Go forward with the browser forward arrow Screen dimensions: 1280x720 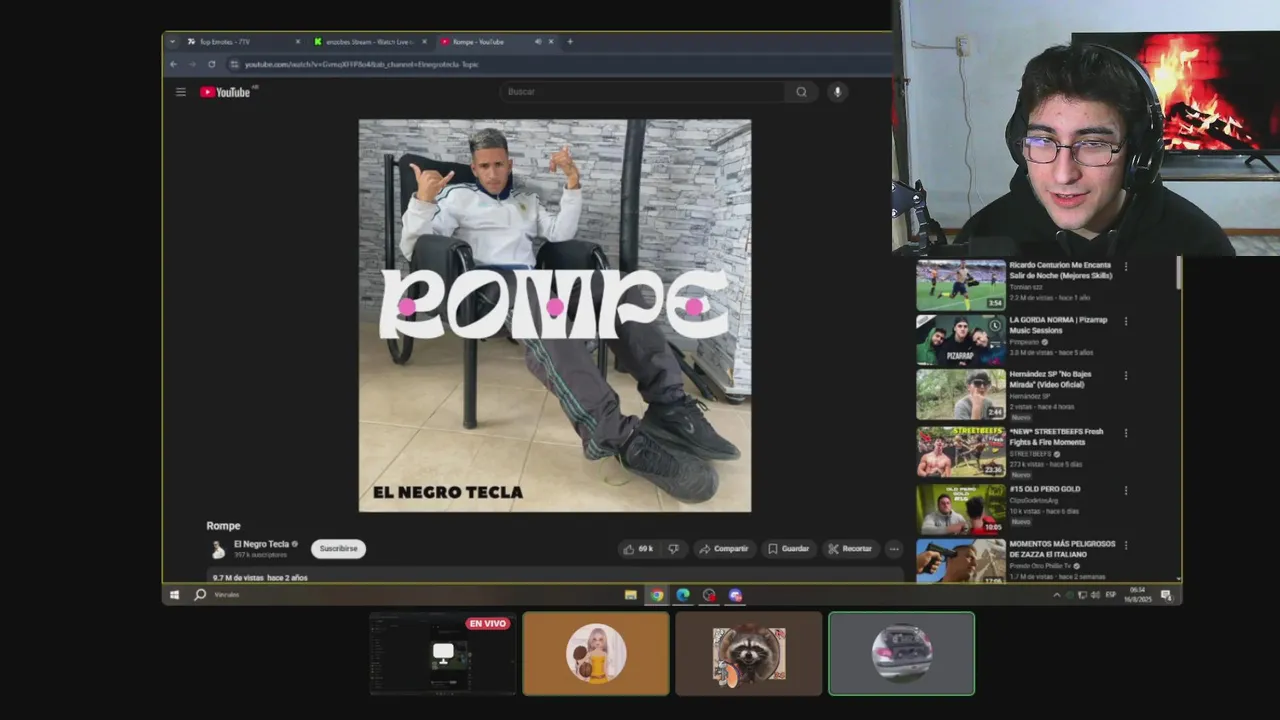192,64
